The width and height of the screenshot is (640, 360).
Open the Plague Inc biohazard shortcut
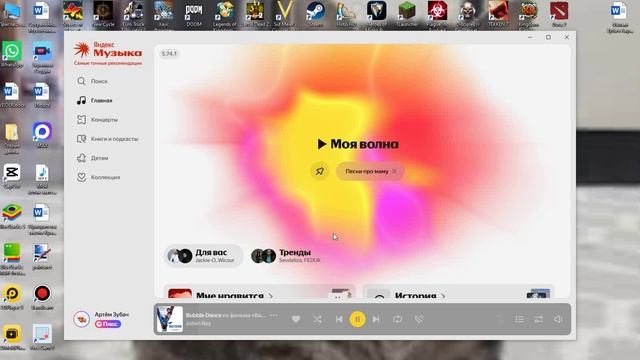pos(437,14)
